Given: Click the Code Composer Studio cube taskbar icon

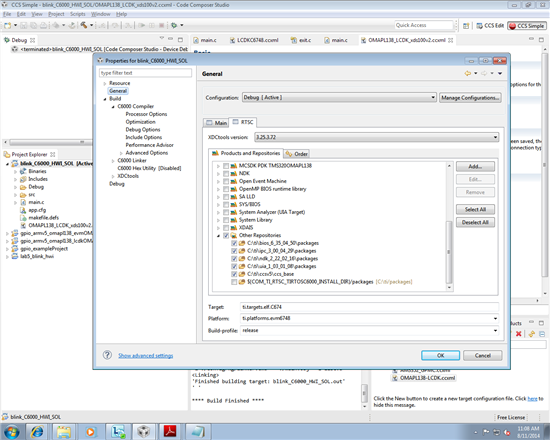Looking at the screenshot, I should (143, 432).
